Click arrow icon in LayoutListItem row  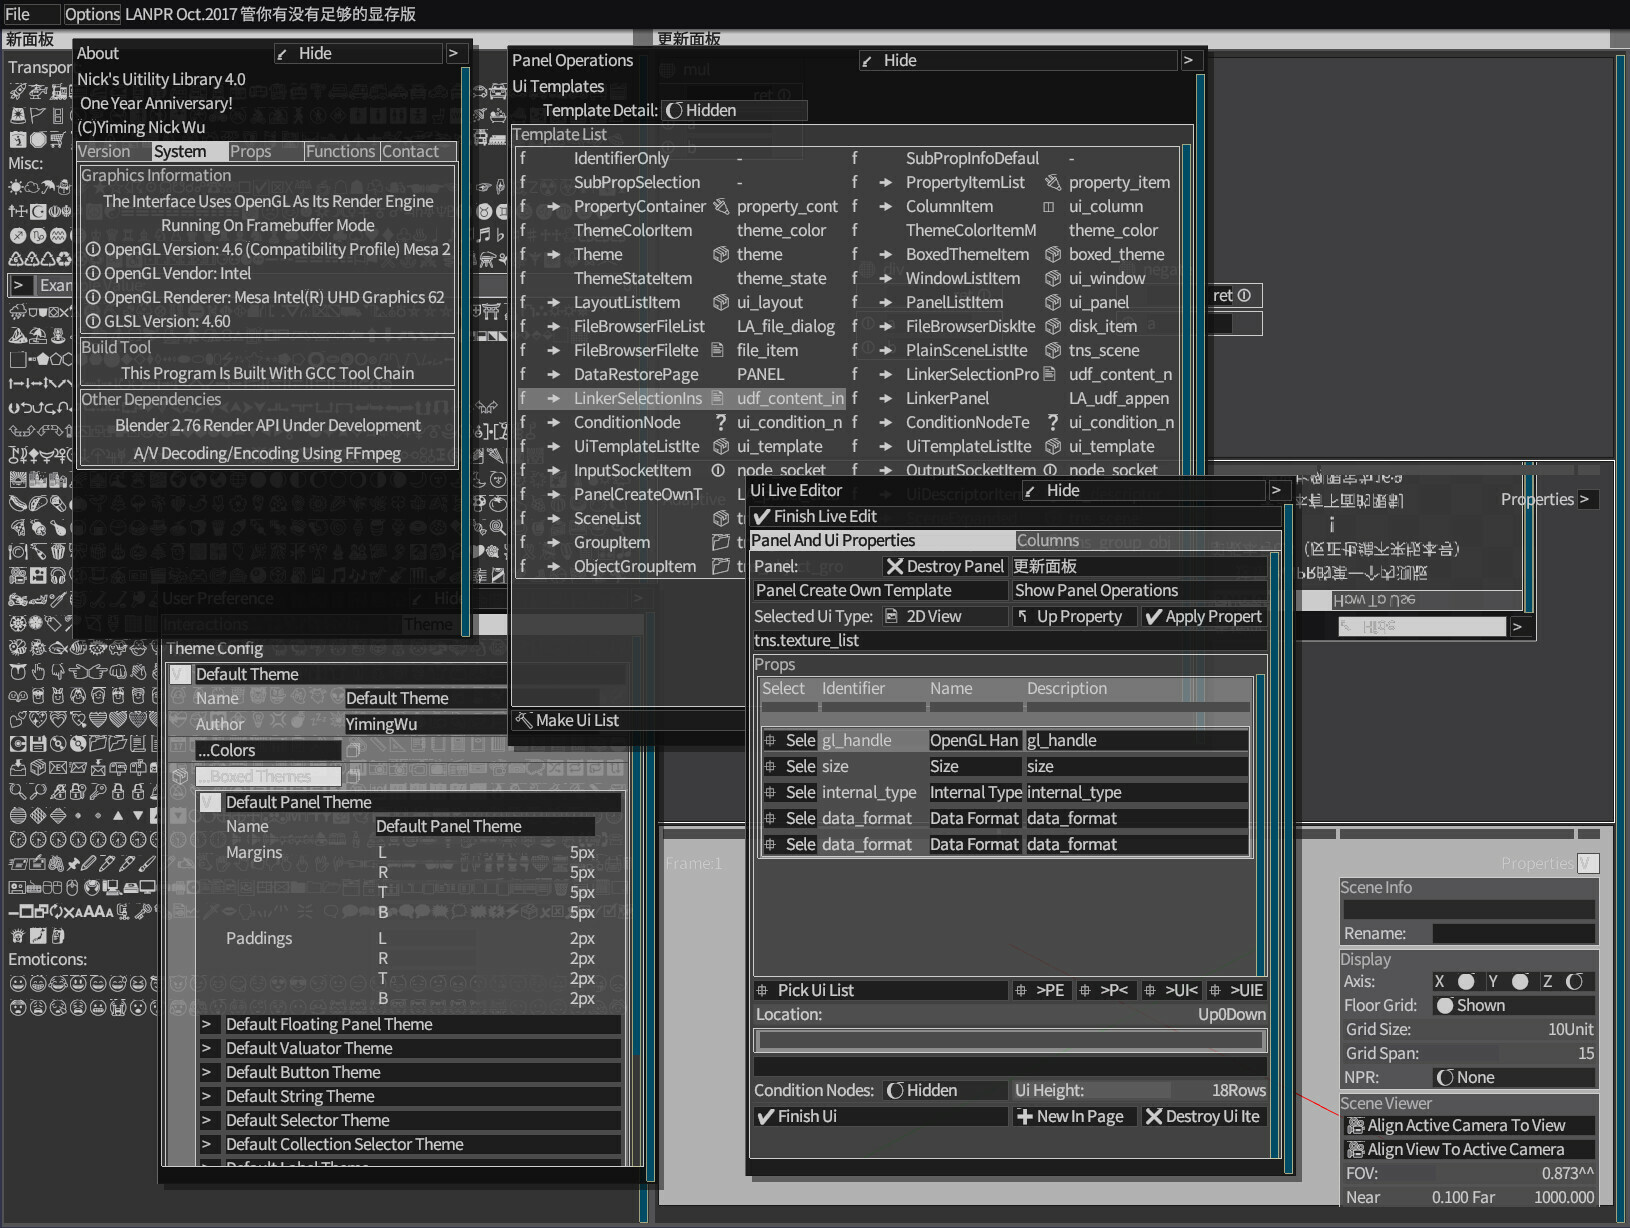(x=553, y=302)
